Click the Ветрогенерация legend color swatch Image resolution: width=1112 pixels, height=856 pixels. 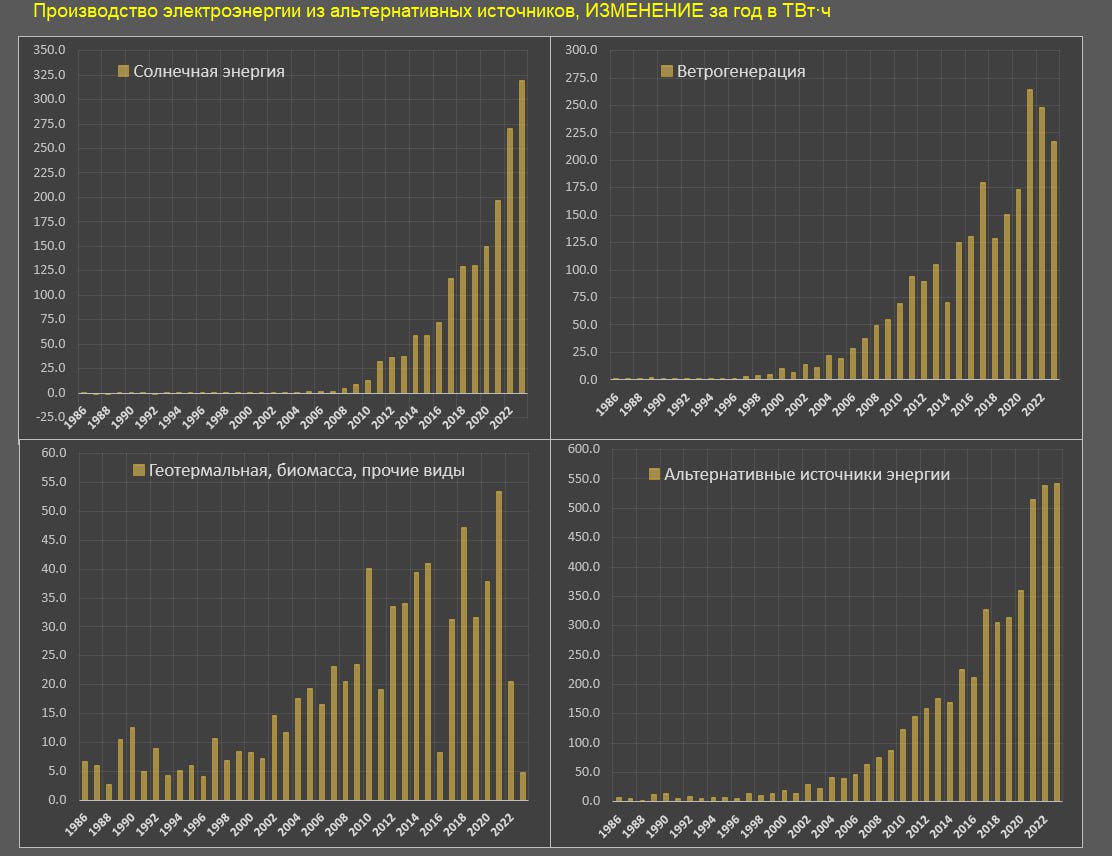[667, 71]
